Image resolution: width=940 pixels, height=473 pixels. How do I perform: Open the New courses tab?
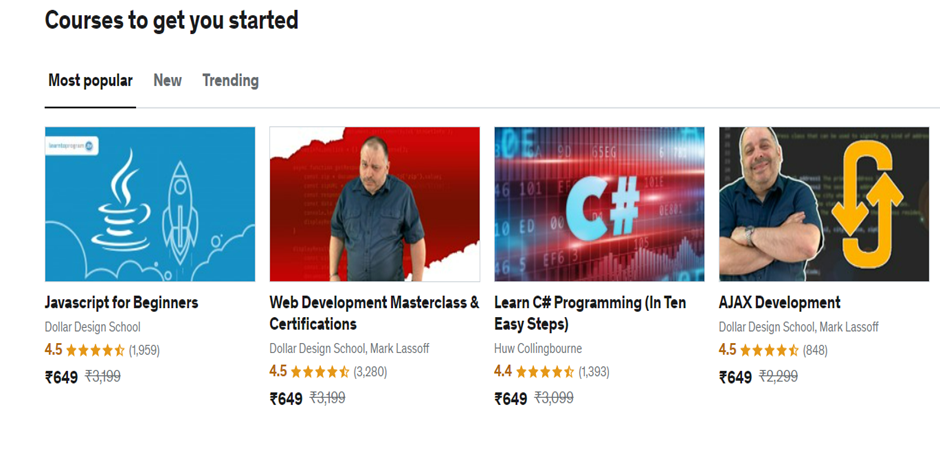pyautogui.click(x=167, y=80)
